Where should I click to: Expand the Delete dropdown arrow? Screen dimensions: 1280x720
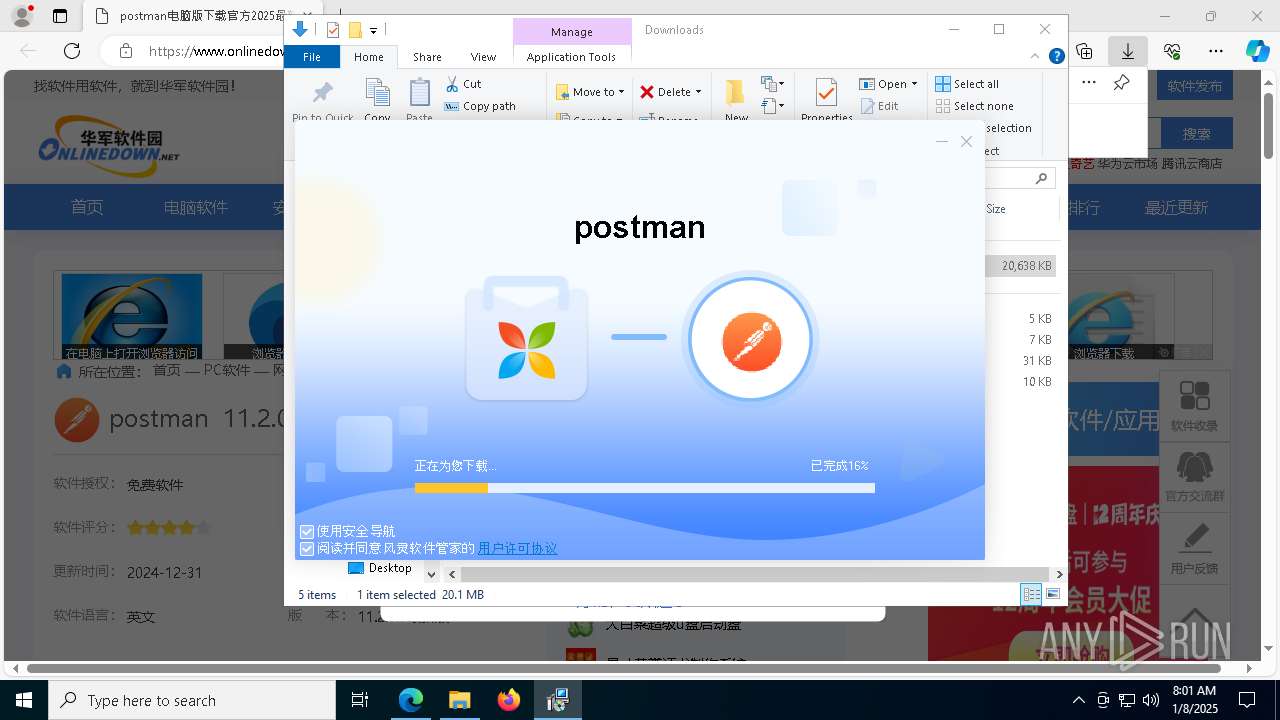[698, 92]
